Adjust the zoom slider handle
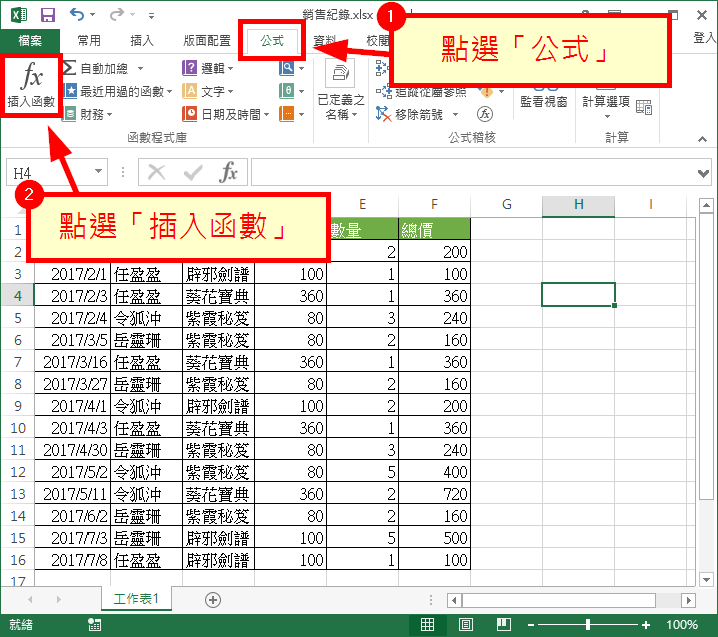The height and width of the screenshot is (637, 718). (x=588, y=624)
